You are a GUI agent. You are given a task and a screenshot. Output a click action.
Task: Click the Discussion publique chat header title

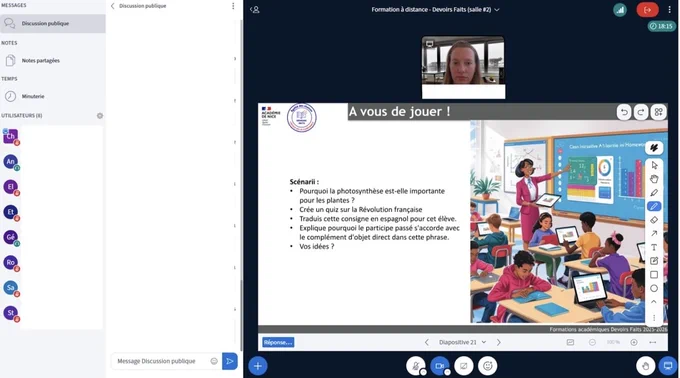click(143, 6)
